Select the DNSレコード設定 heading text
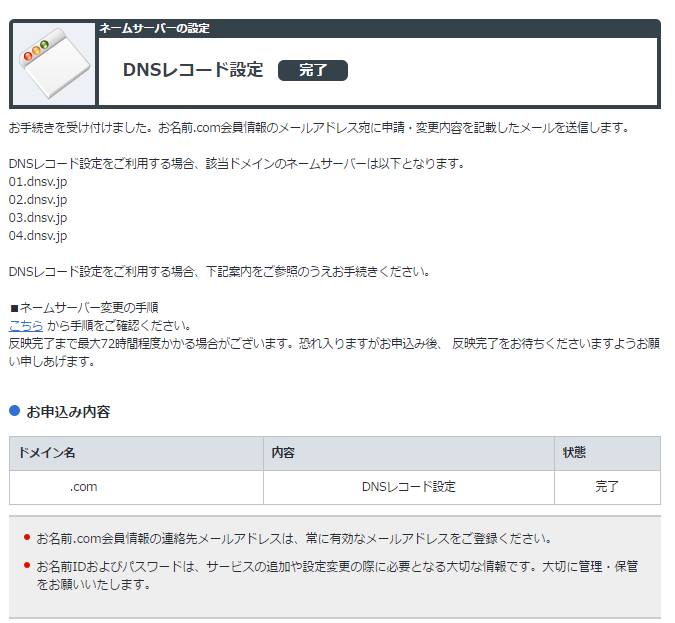The width and height of the screenshot is (675, 623). click(193, 70)
